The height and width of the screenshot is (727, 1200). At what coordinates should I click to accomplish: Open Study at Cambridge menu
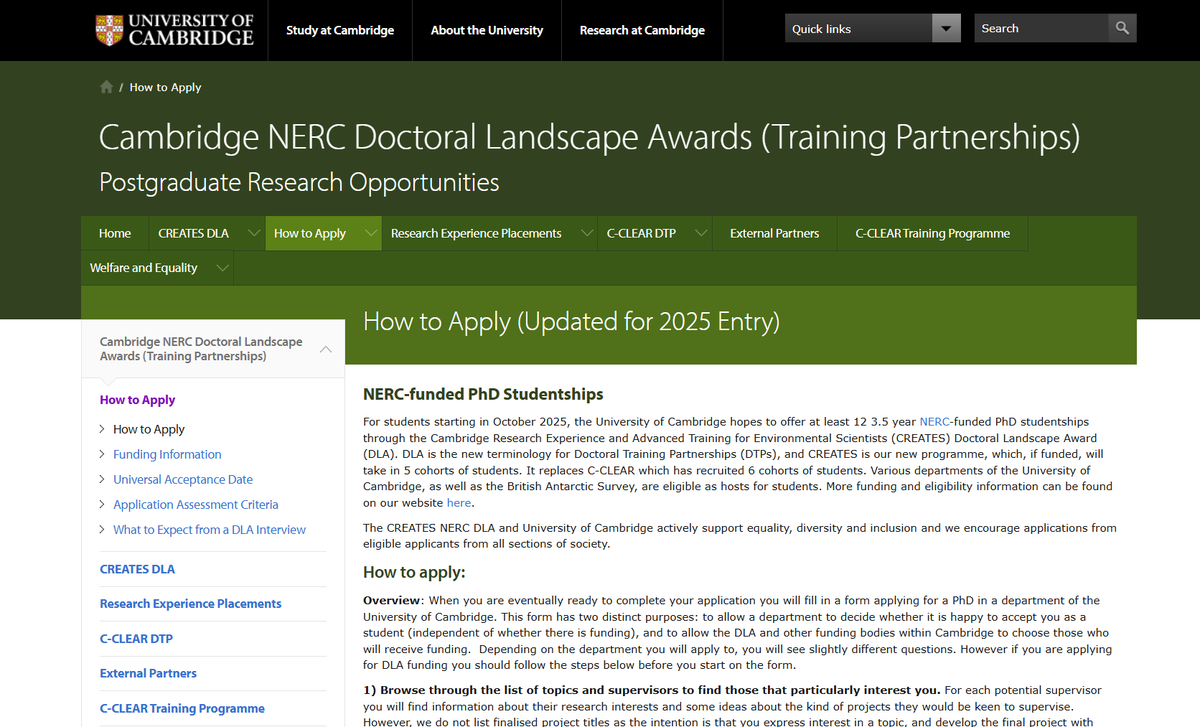[340, 30]
